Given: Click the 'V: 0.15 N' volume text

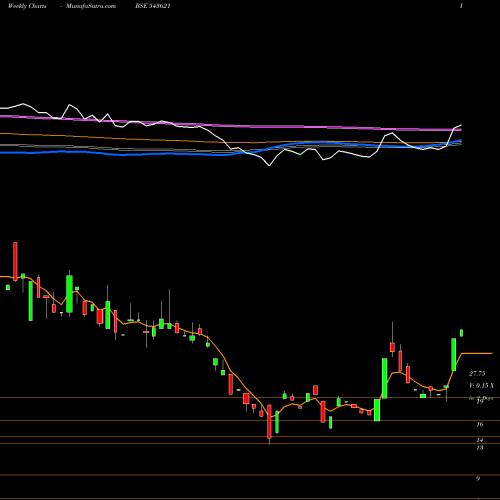Looking at the screenshot, I should click(481, 386).
